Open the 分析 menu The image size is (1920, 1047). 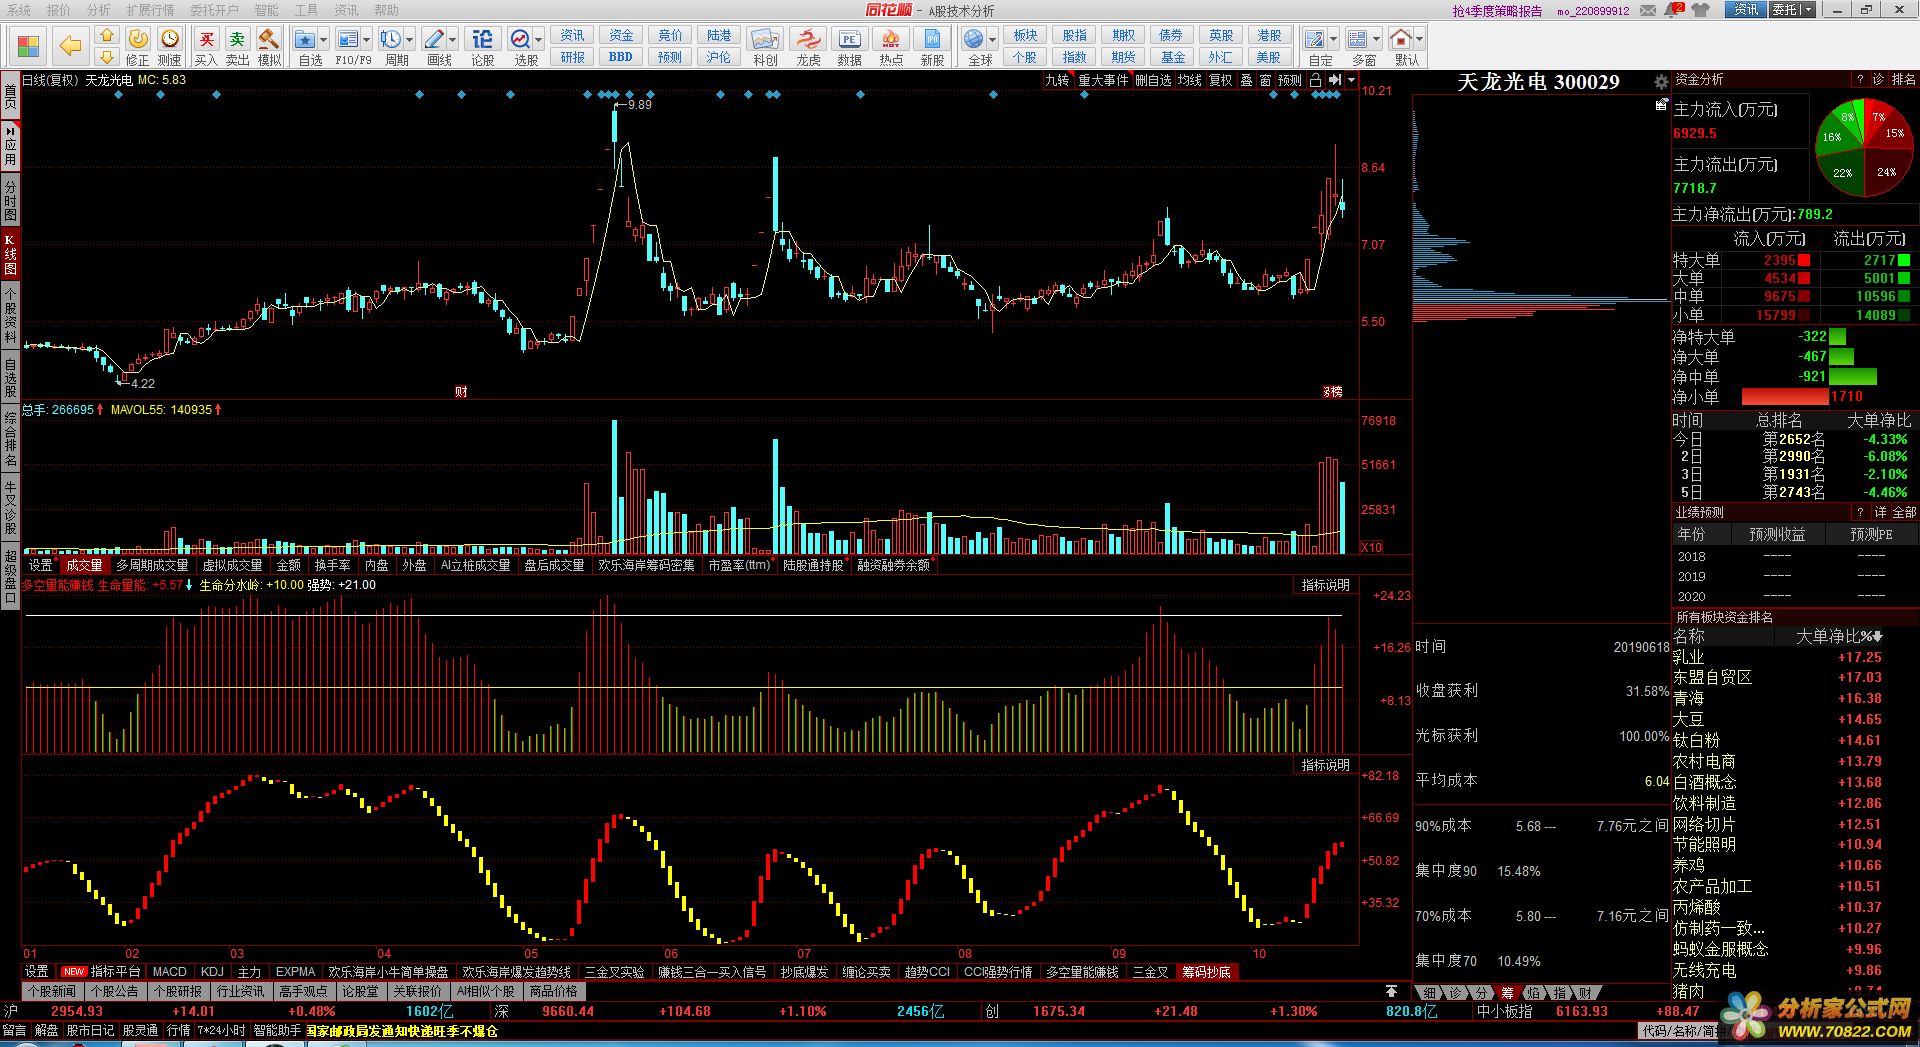99,10
